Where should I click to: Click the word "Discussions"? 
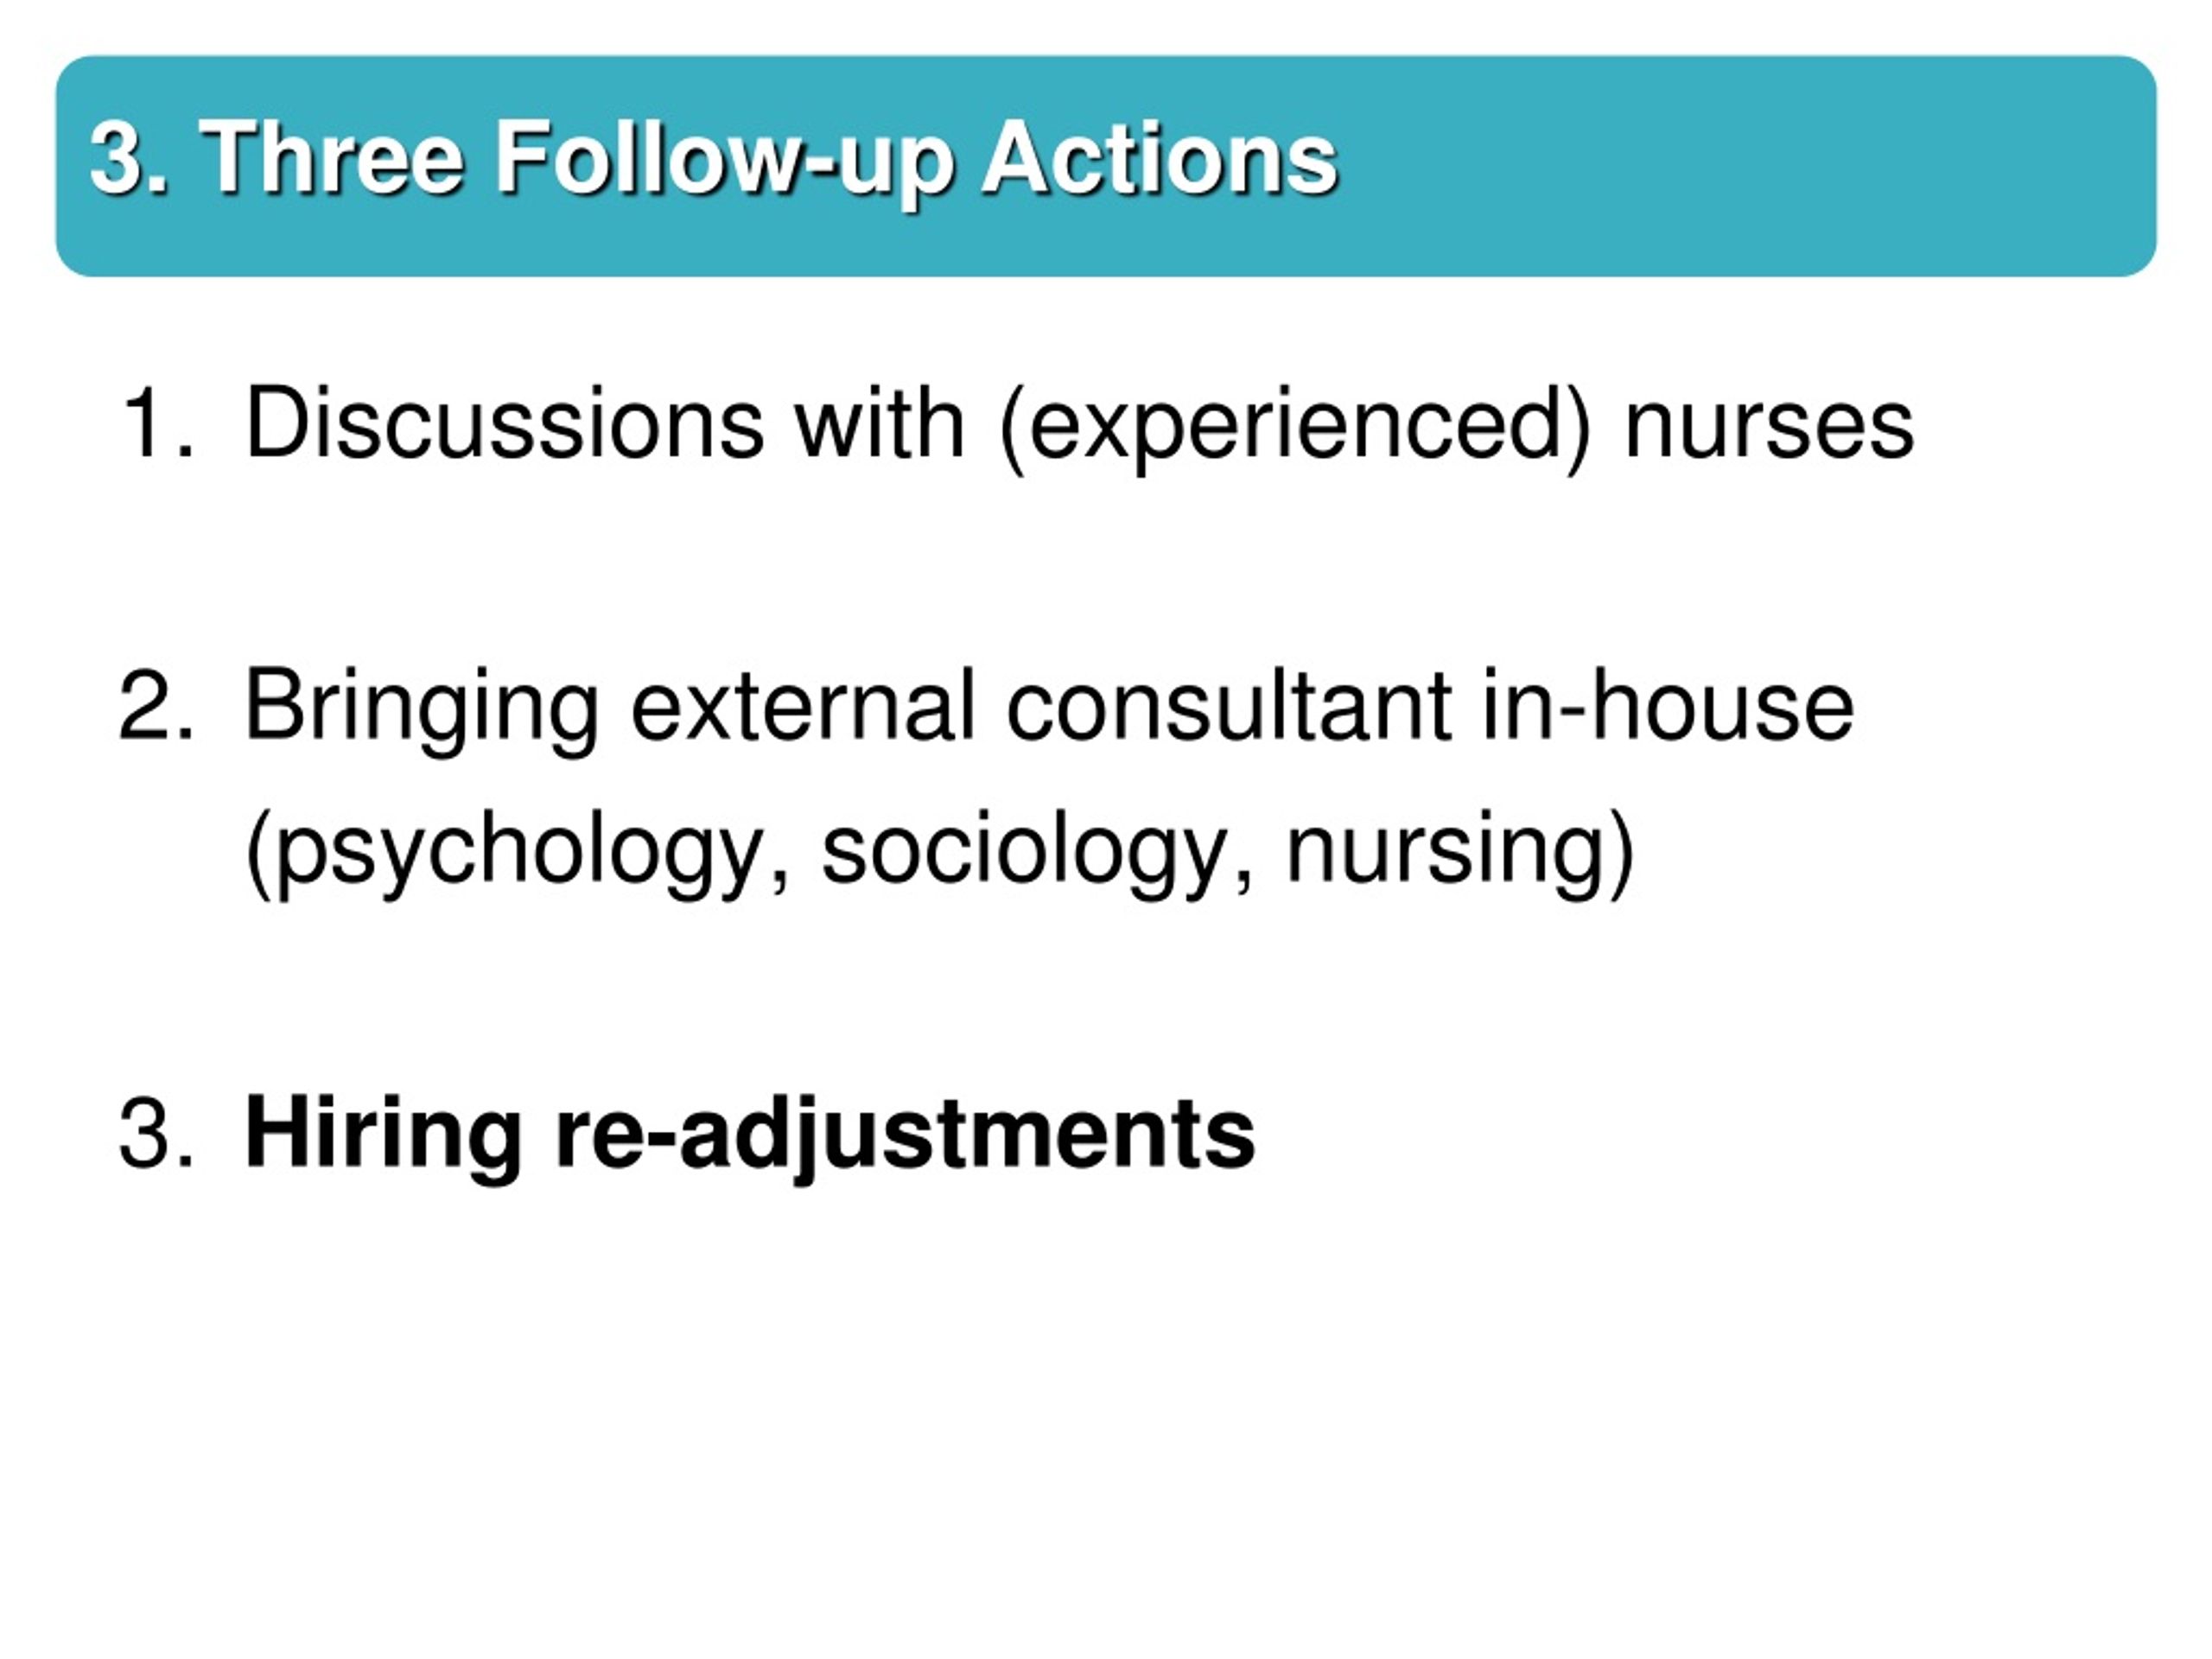[505, 424]
